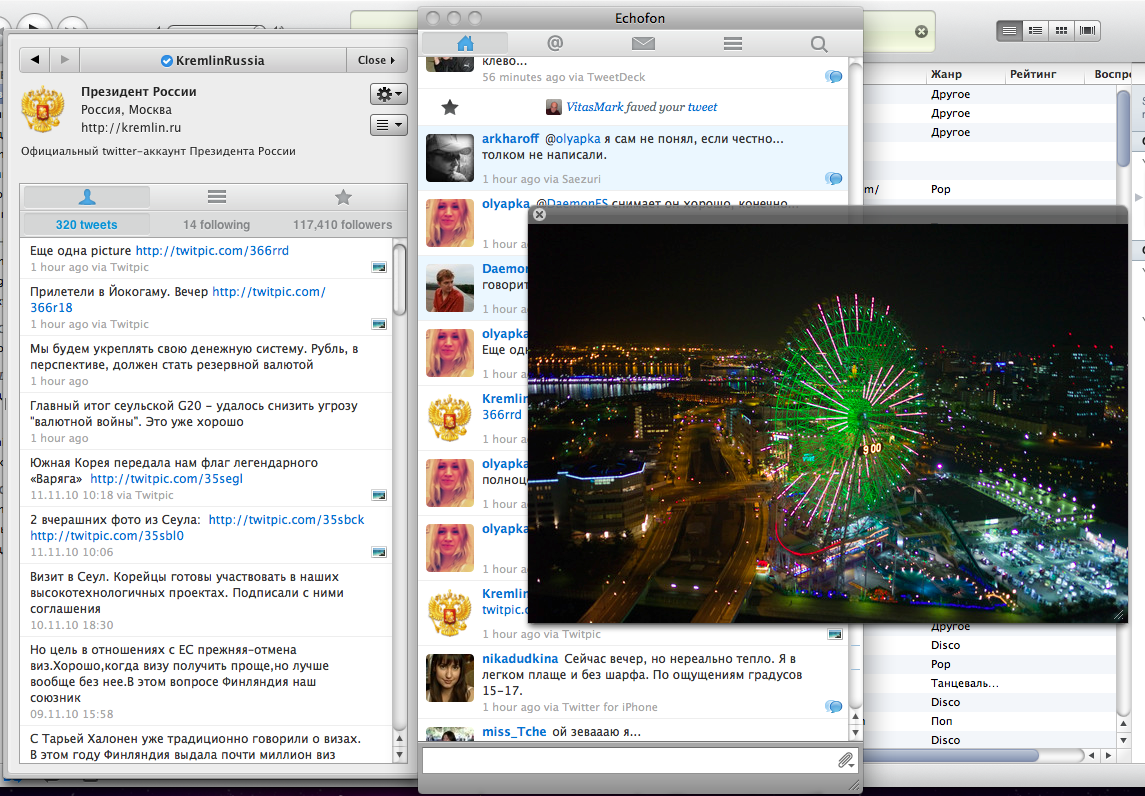The image size is (1145, 796).
Task: Click picture icon on 'Варяга' flag tweet
Action: tap(379, 495)
